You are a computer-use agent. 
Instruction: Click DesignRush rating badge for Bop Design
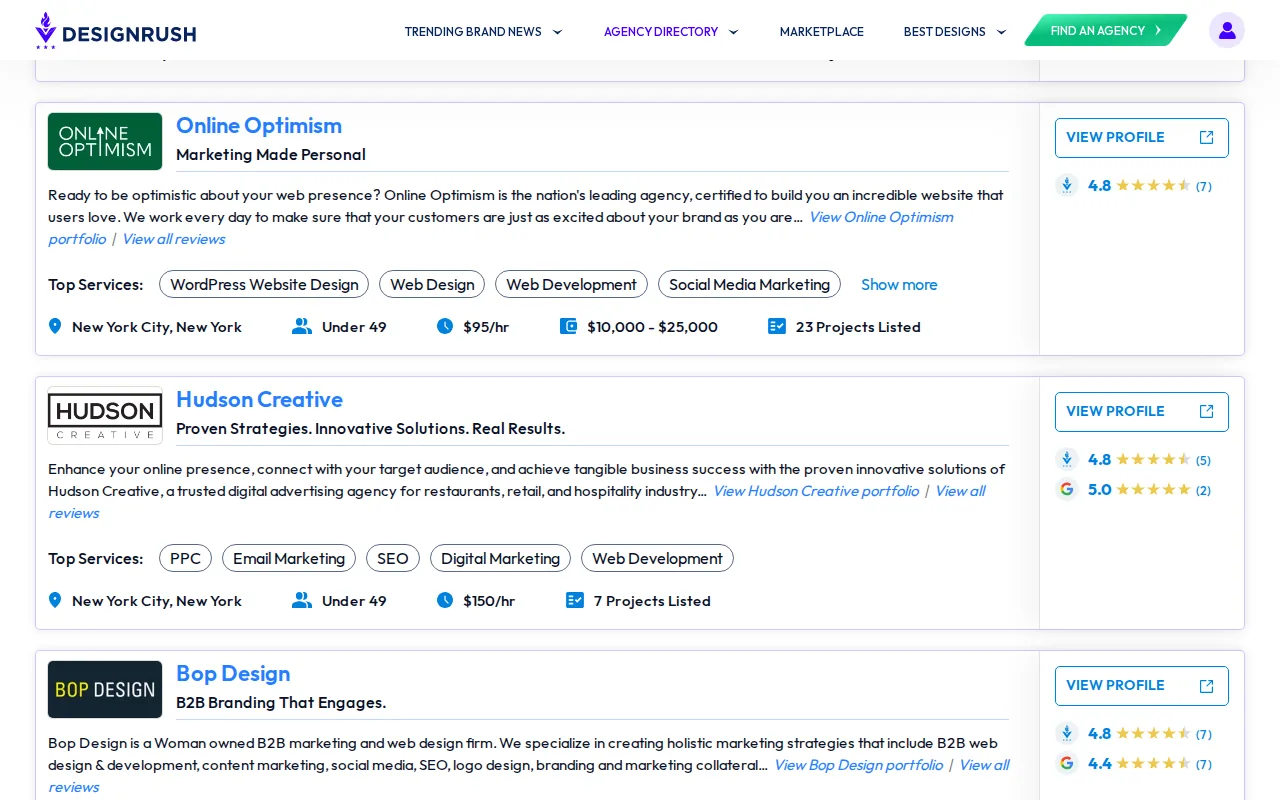point(1067,733)
